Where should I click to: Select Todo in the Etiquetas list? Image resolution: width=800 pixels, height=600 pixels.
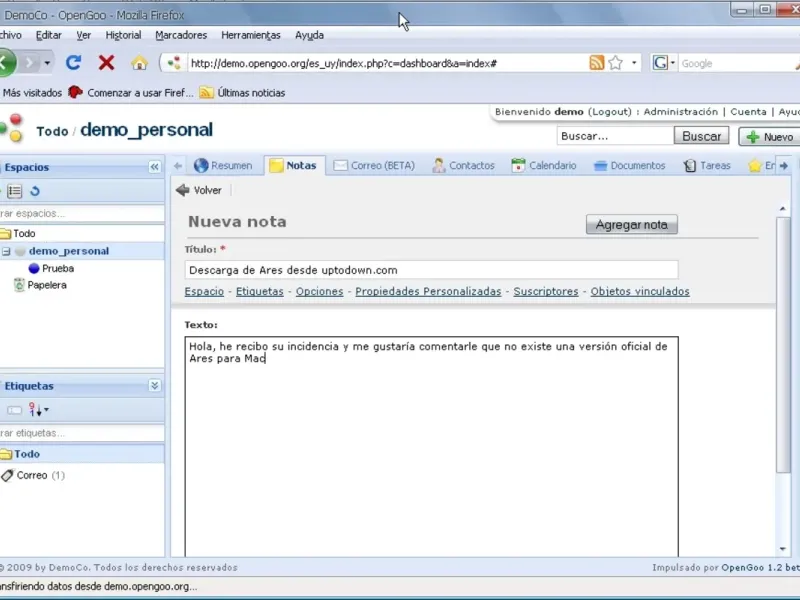[x=27, y=454]
